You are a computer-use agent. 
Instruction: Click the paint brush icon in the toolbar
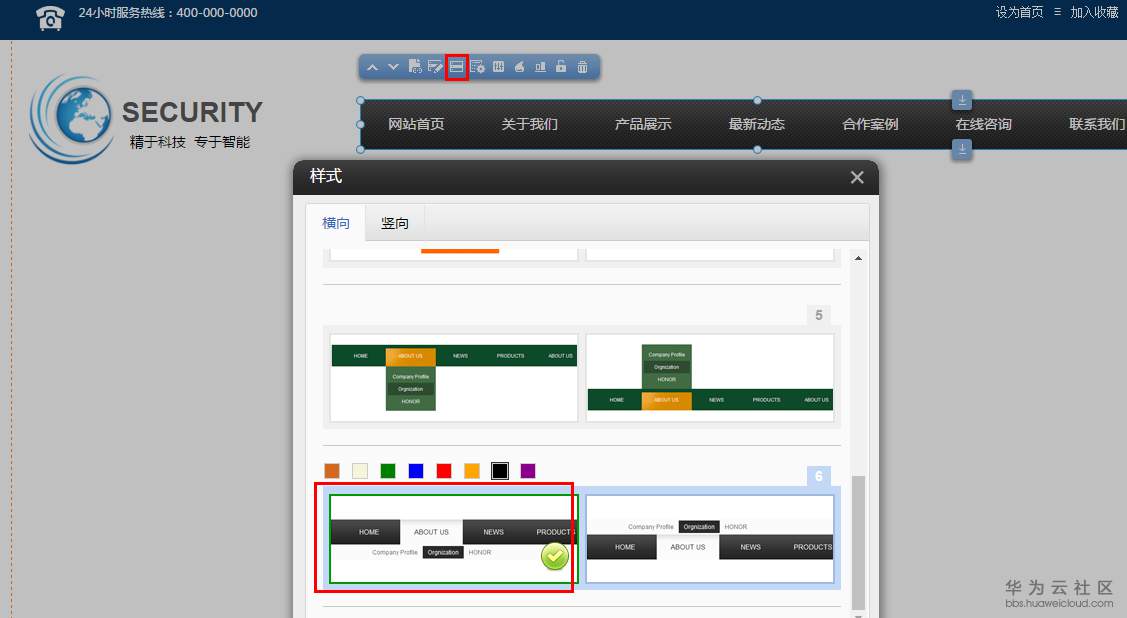coord(519,67)
